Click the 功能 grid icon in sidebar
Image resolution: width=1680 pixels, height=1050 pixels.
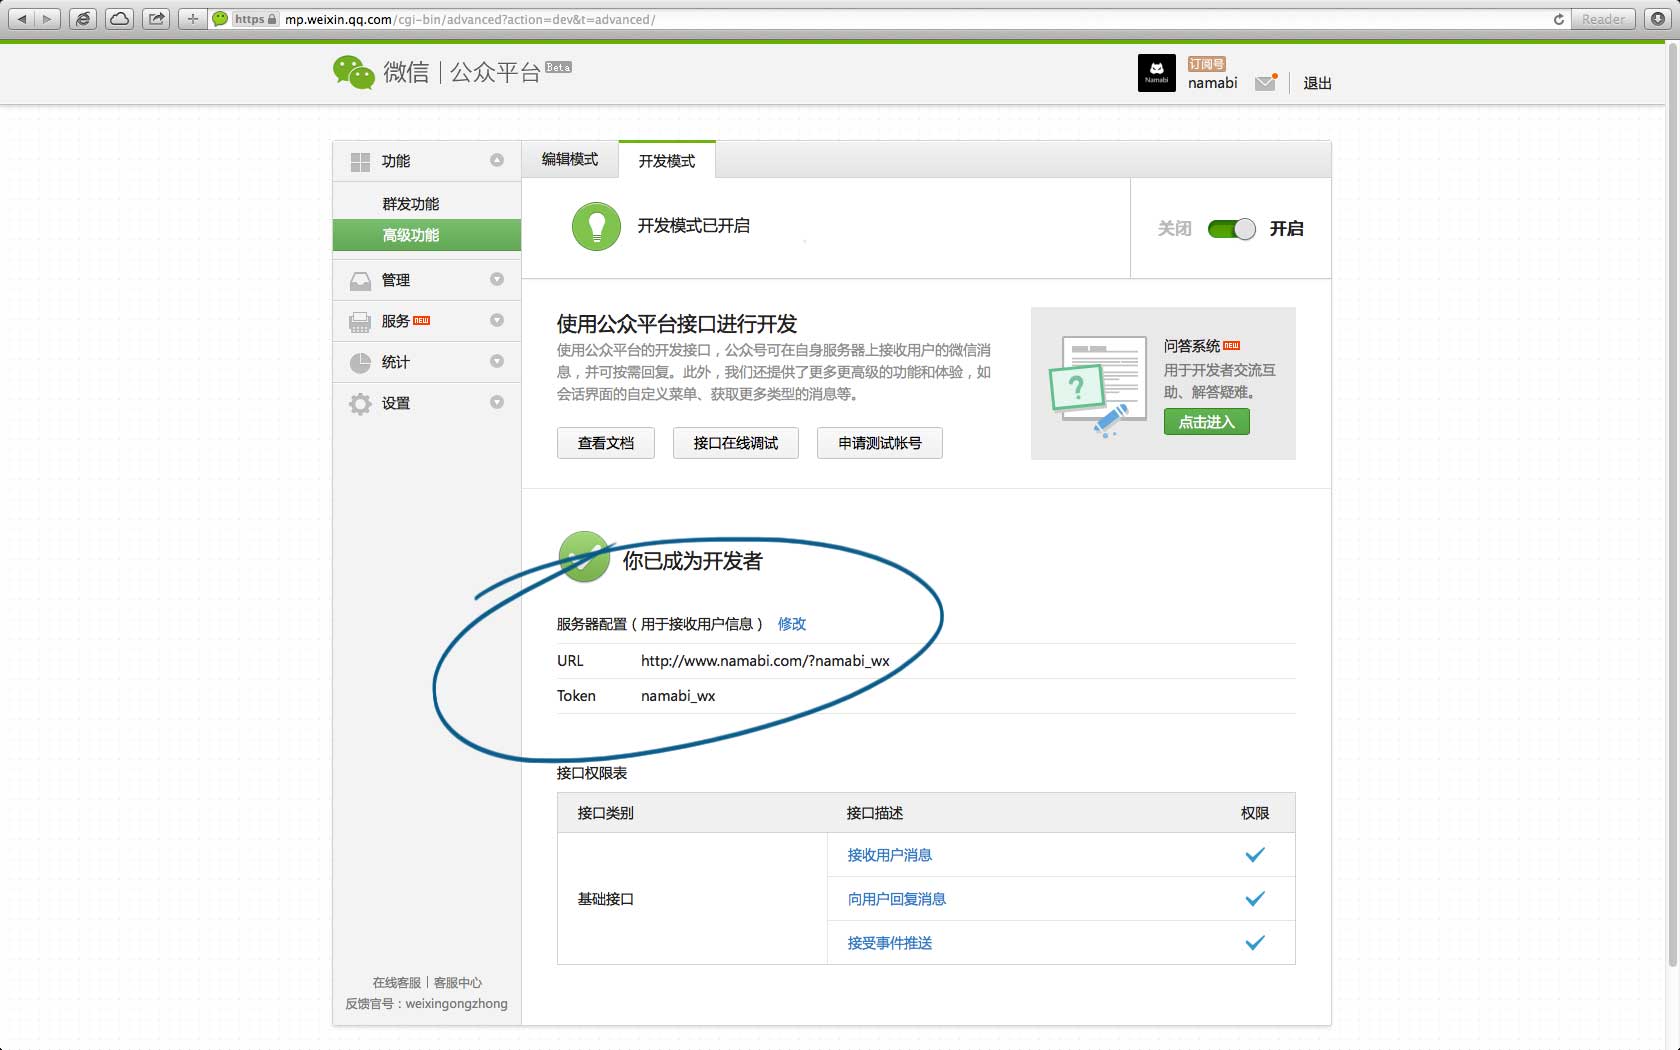point(360,161)
